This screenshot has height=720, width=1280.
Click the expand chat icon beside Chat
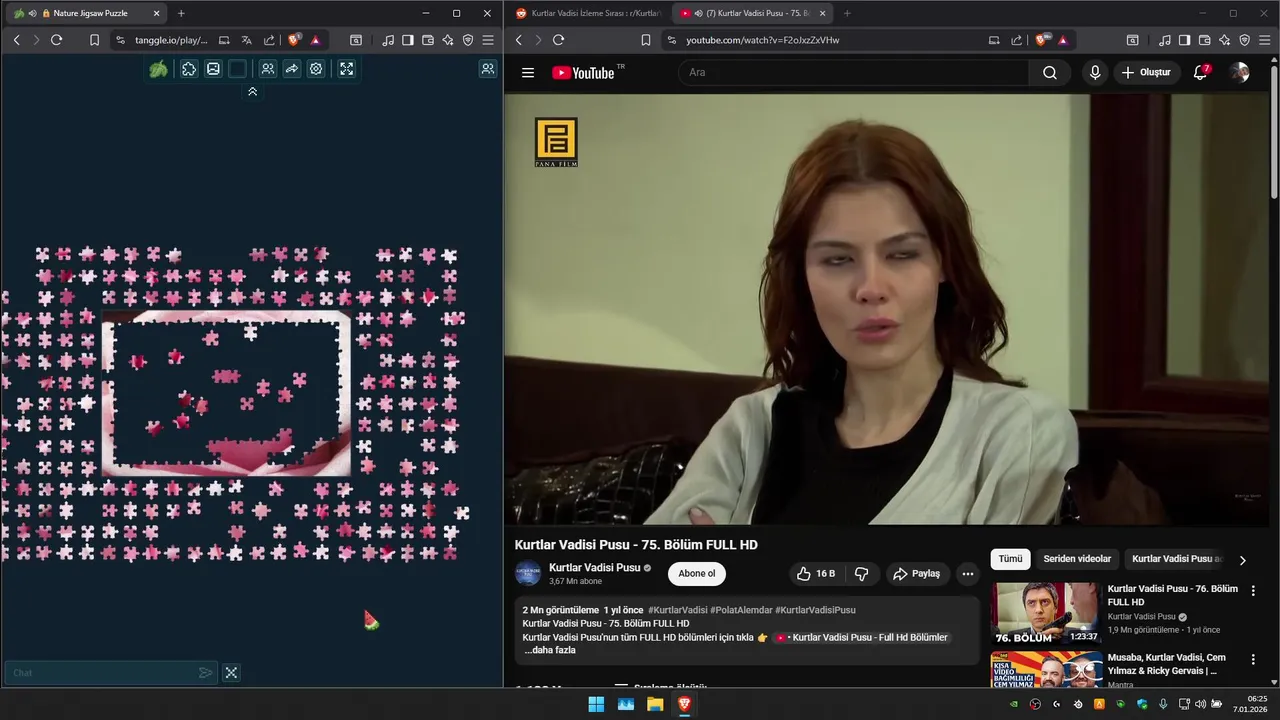231,673
